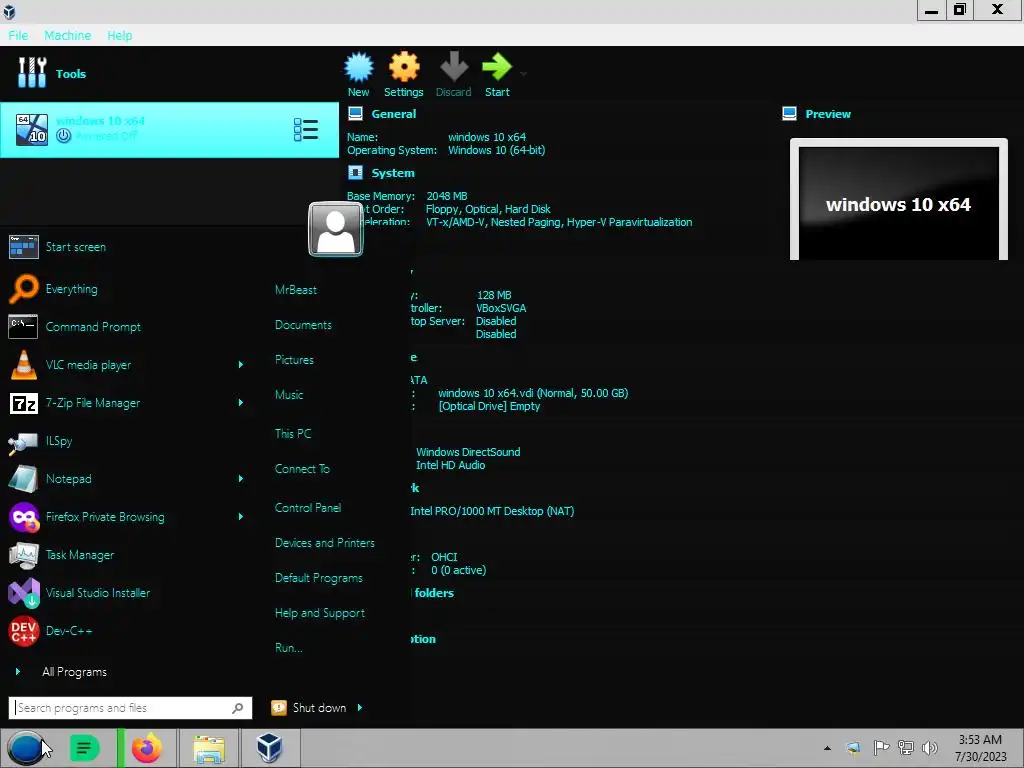Click the System section header

[392, 173]
